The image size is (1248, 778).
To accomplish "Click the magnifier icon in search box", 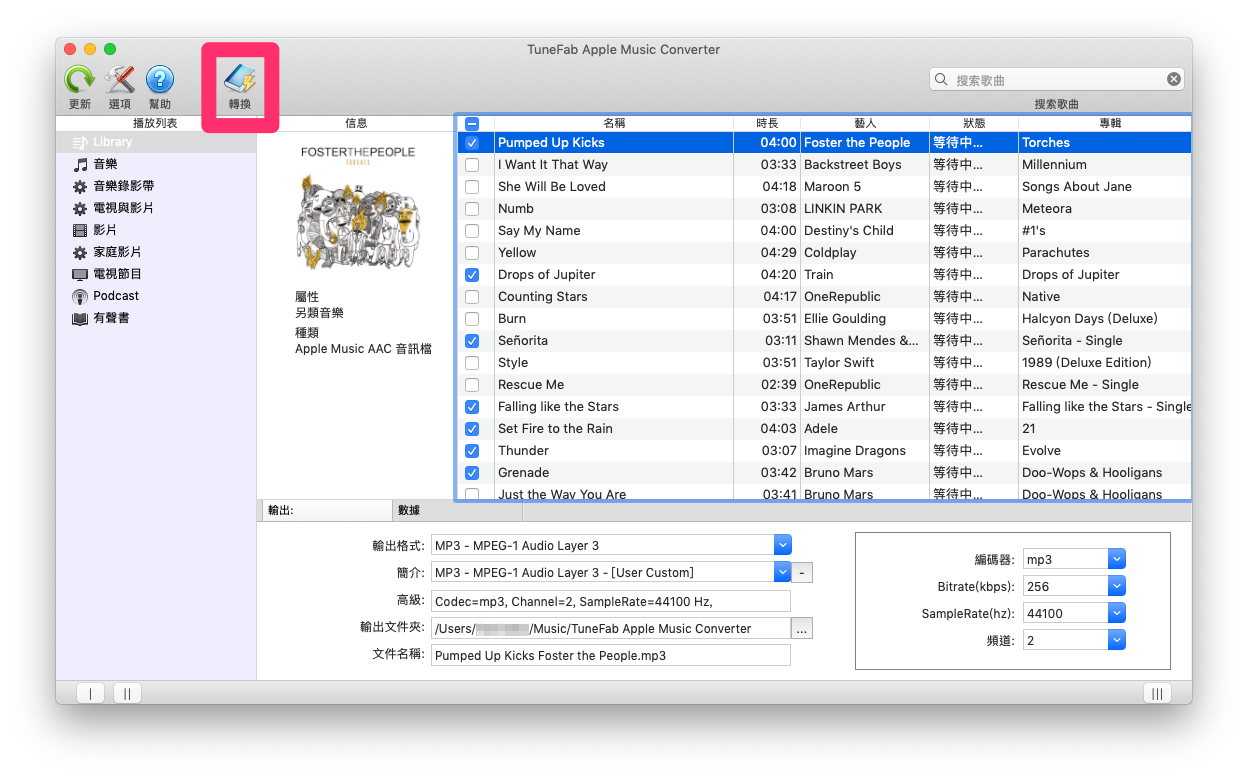I will [941, 80].
